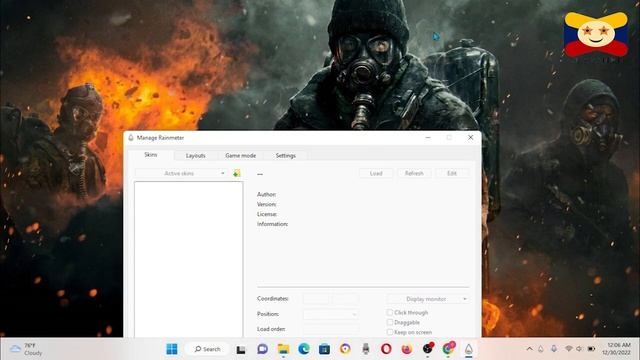The image size is (640, 360).
Task: Launch the Chat app from the taskbar
Action: coord(262,349)
